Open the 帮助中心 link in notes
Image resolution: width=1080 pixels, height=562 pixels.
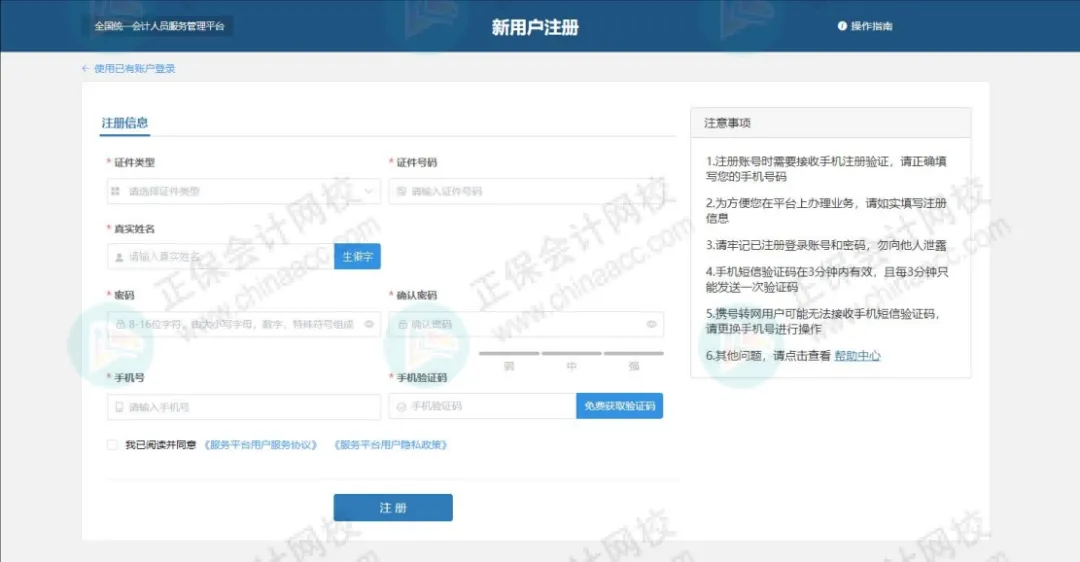858,355
